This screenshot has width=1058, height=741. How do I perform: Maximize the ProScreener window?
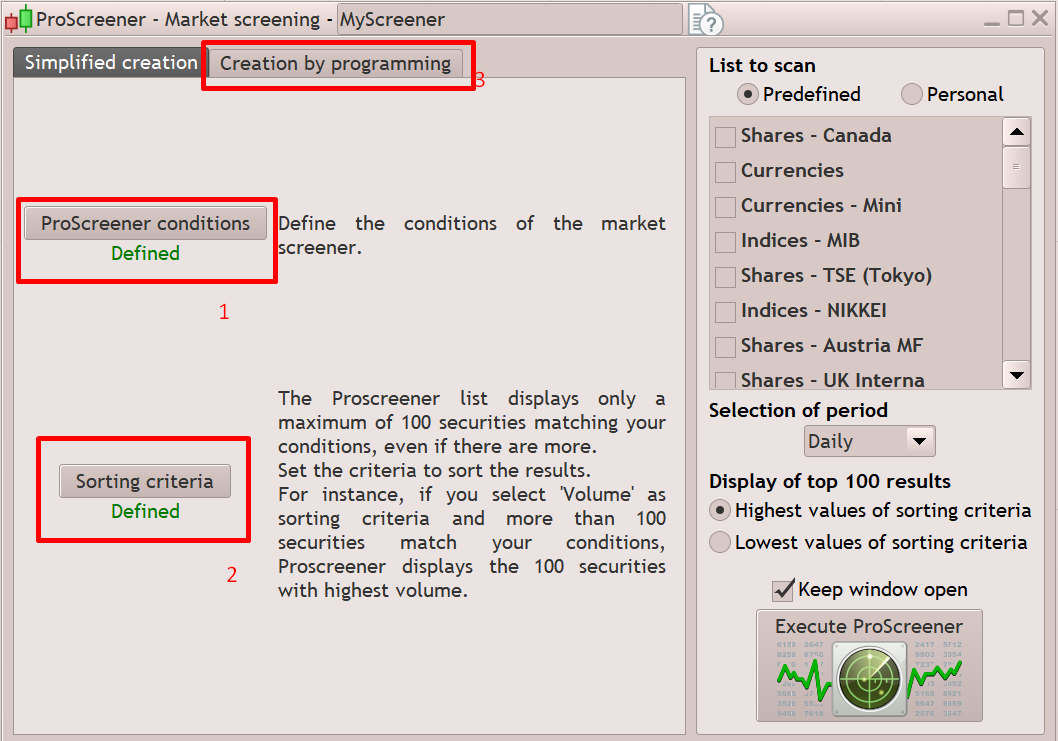click(x=1015, y=18)
